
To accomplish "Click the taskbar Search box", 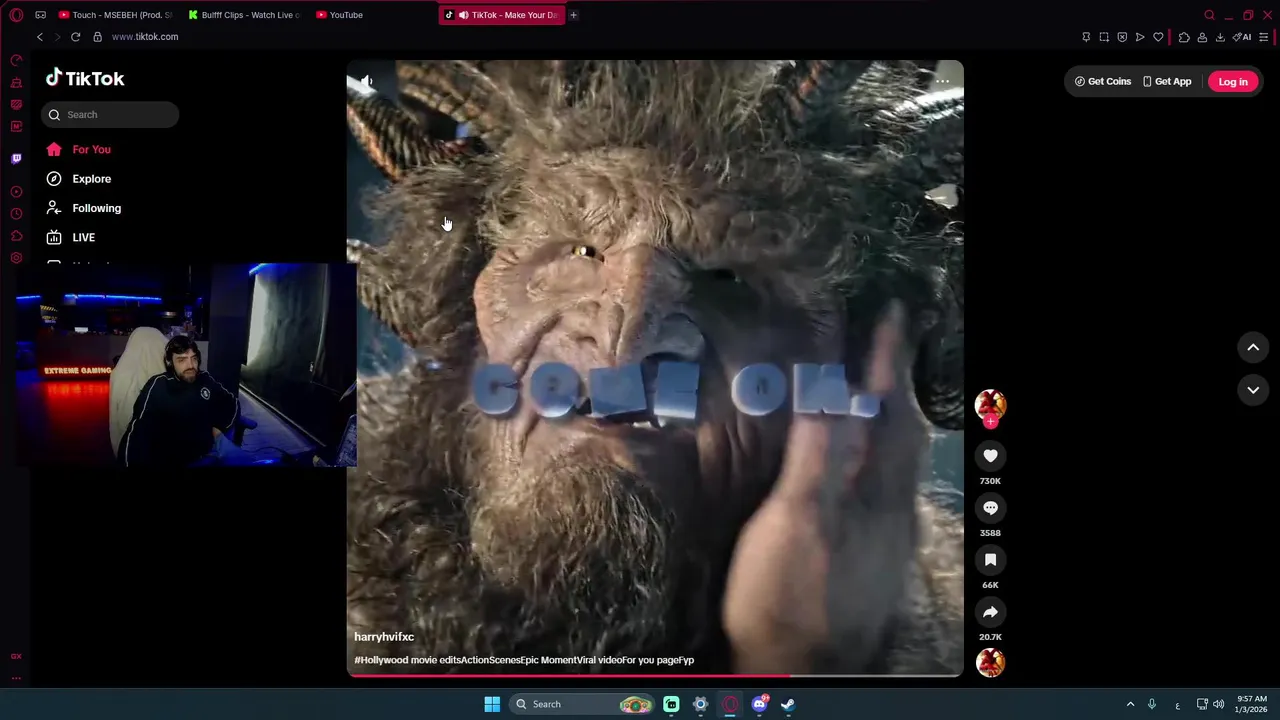I will 583,704.
